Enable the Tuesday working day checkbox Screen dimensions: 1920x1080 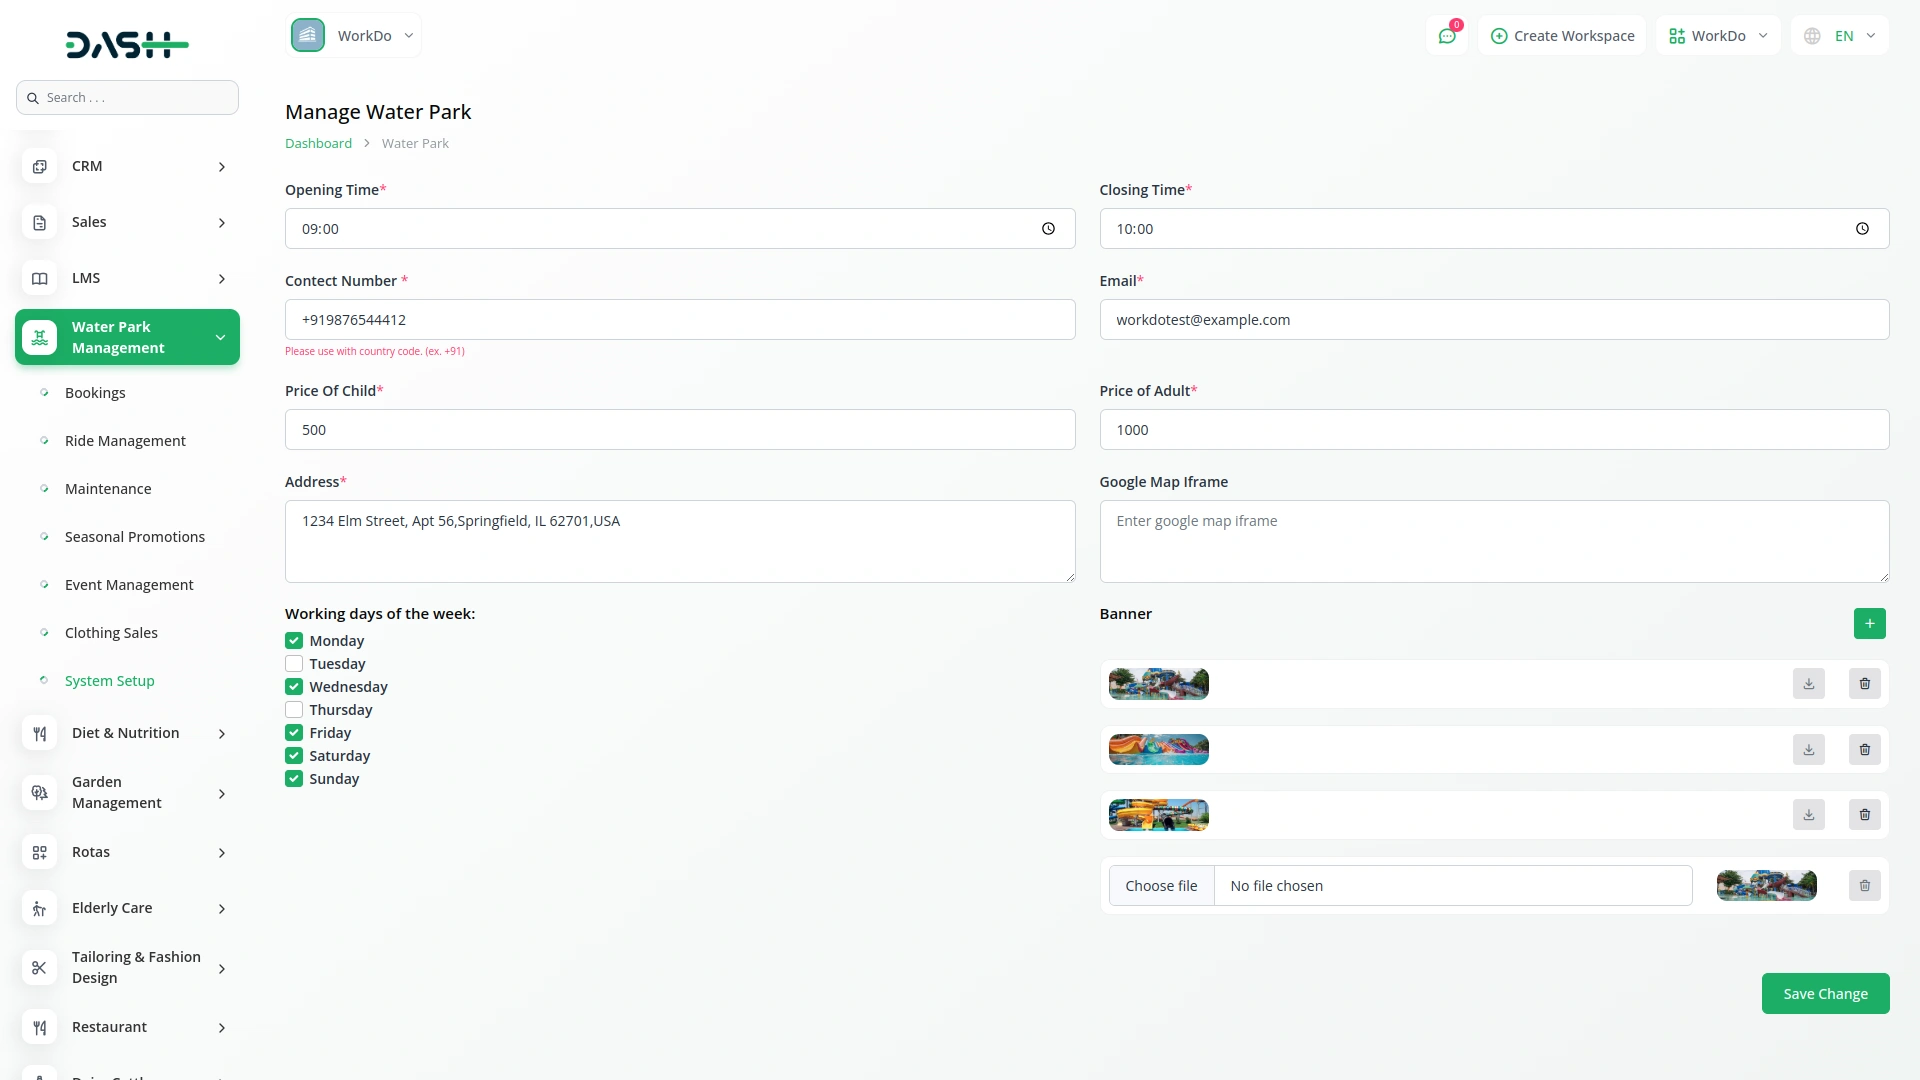[294, 664]
